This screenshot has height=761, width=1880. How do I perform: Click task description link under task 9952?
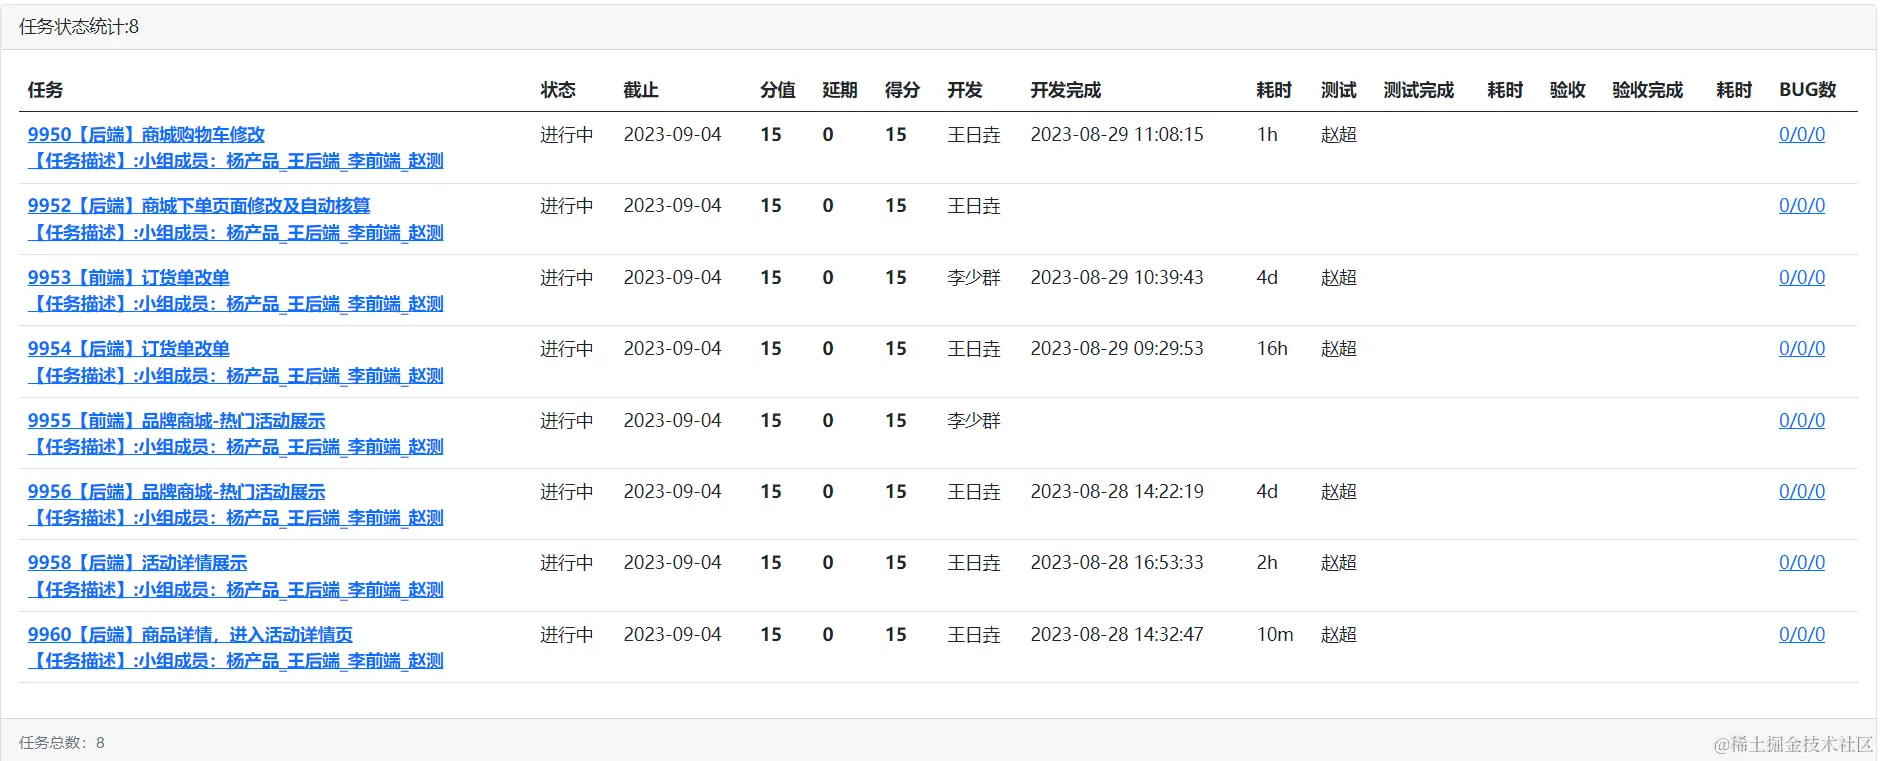(x=236, y=232)
